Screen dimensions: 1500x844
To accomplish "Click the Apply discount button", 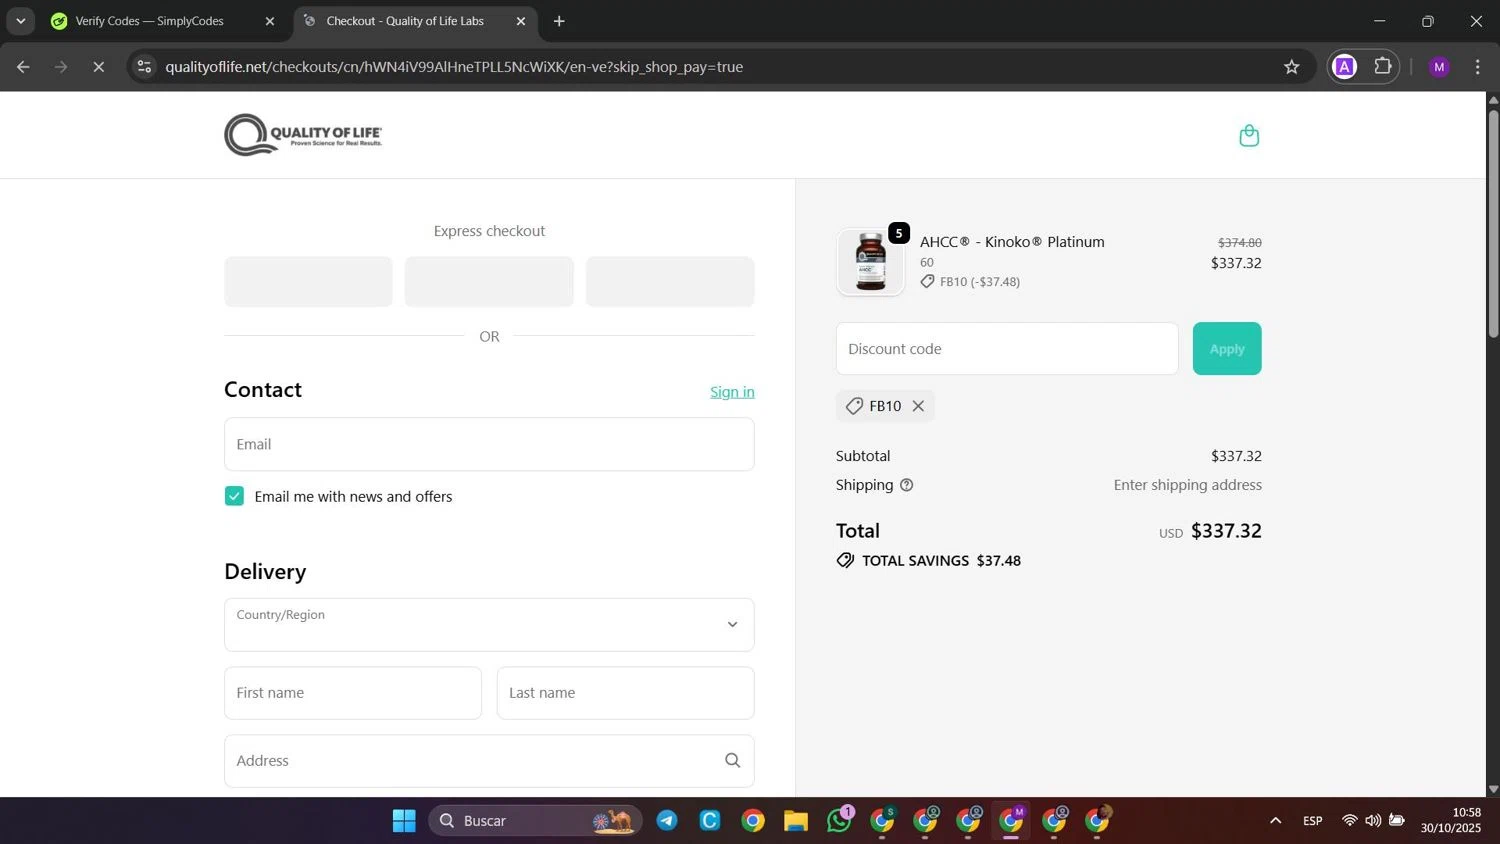I will tap(1227, 349).
